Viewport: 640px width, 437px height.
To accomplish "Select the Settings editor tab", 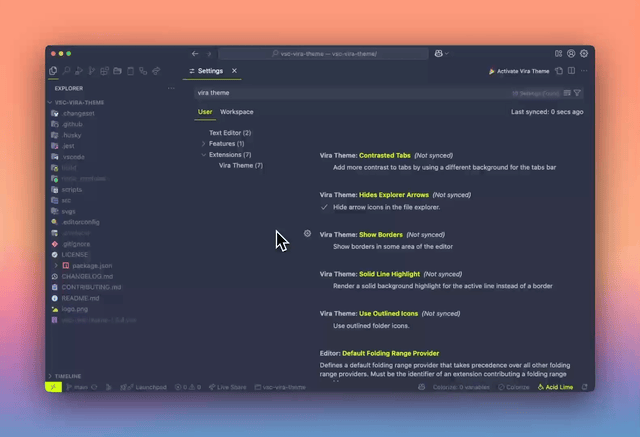I will point(212,71).
